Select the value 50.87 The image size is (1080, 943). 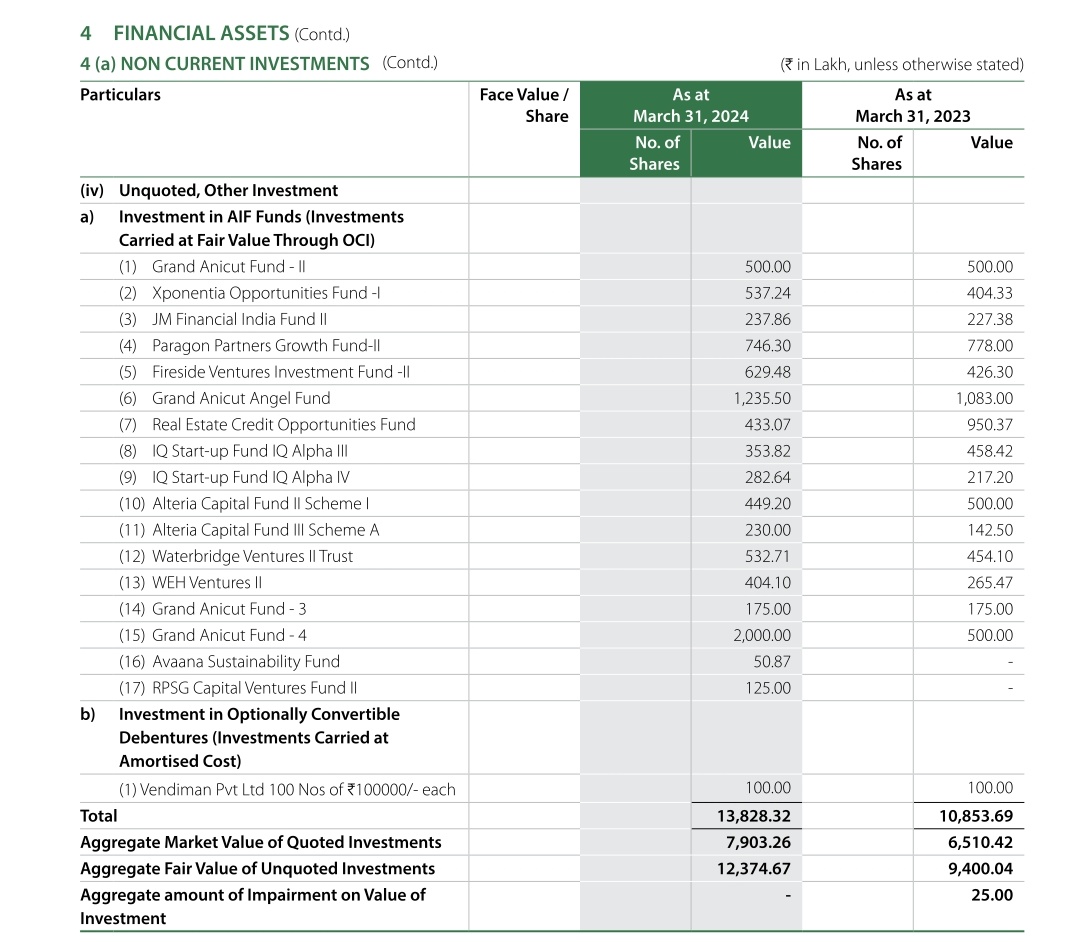(771, 661)
